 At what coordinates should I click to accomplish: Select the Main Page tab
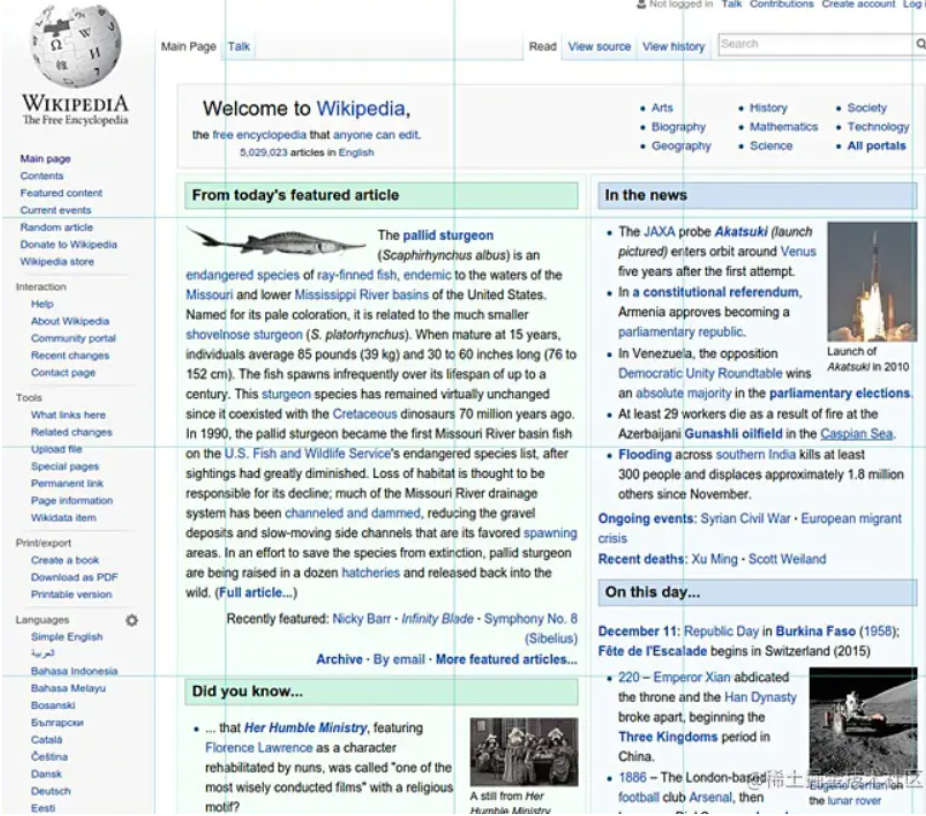[188, 47]
